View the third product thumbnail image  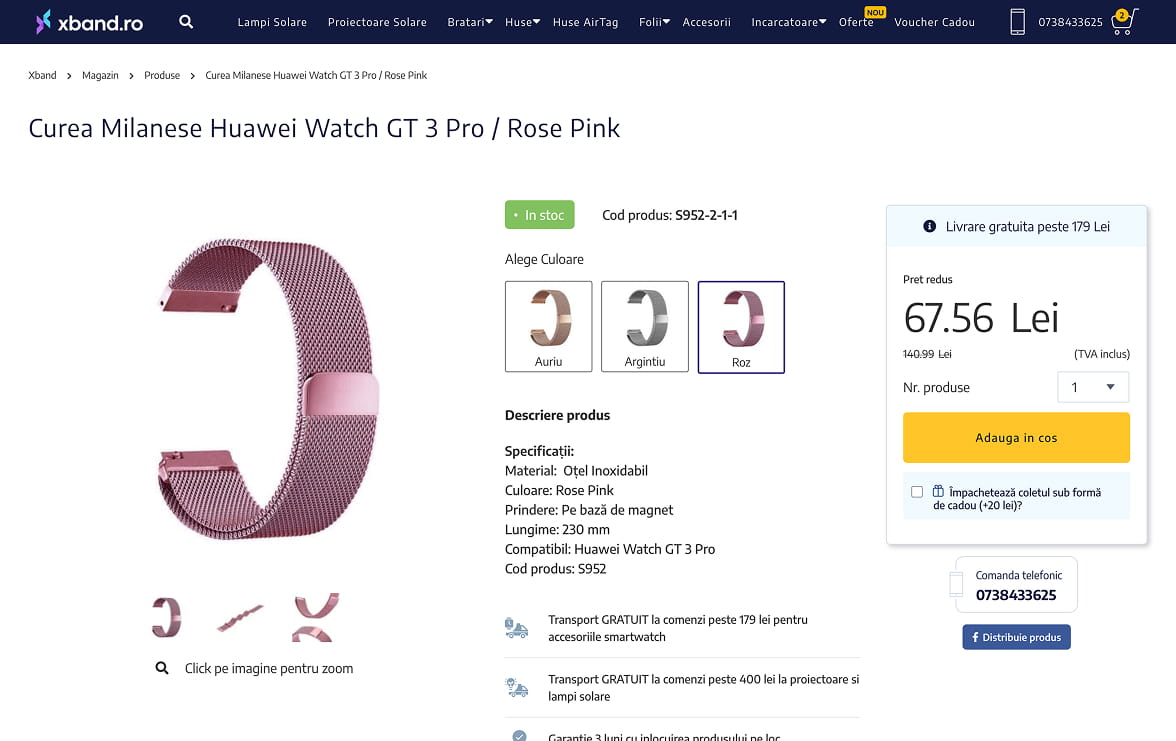315,617
